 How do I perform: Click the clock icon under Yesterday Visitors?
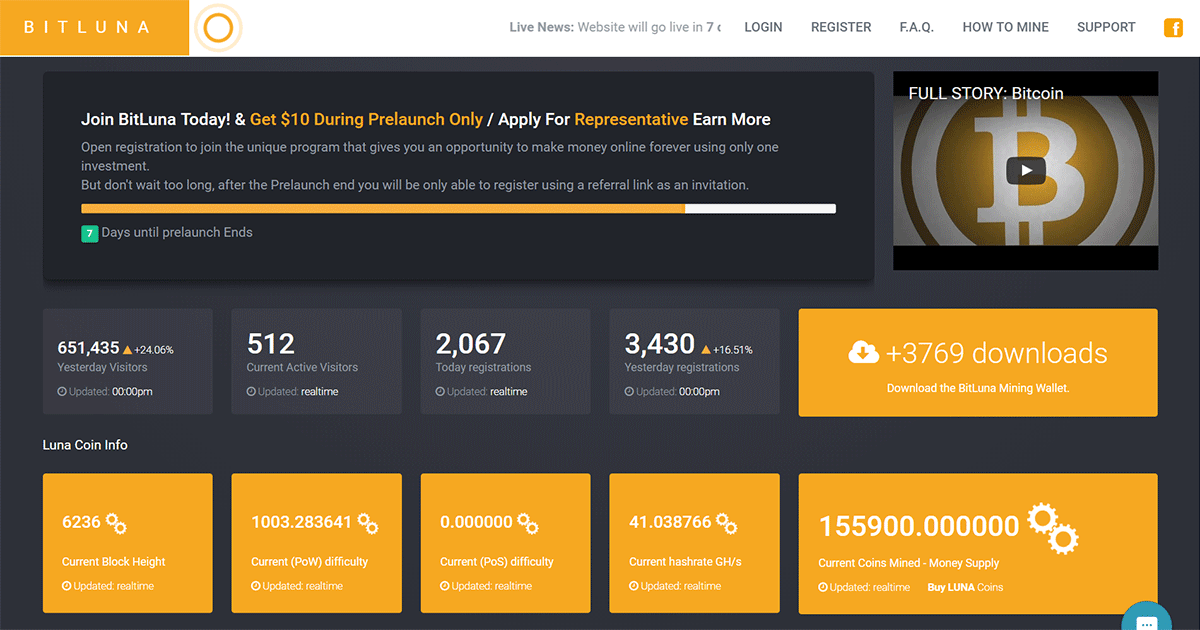(63, 392)
